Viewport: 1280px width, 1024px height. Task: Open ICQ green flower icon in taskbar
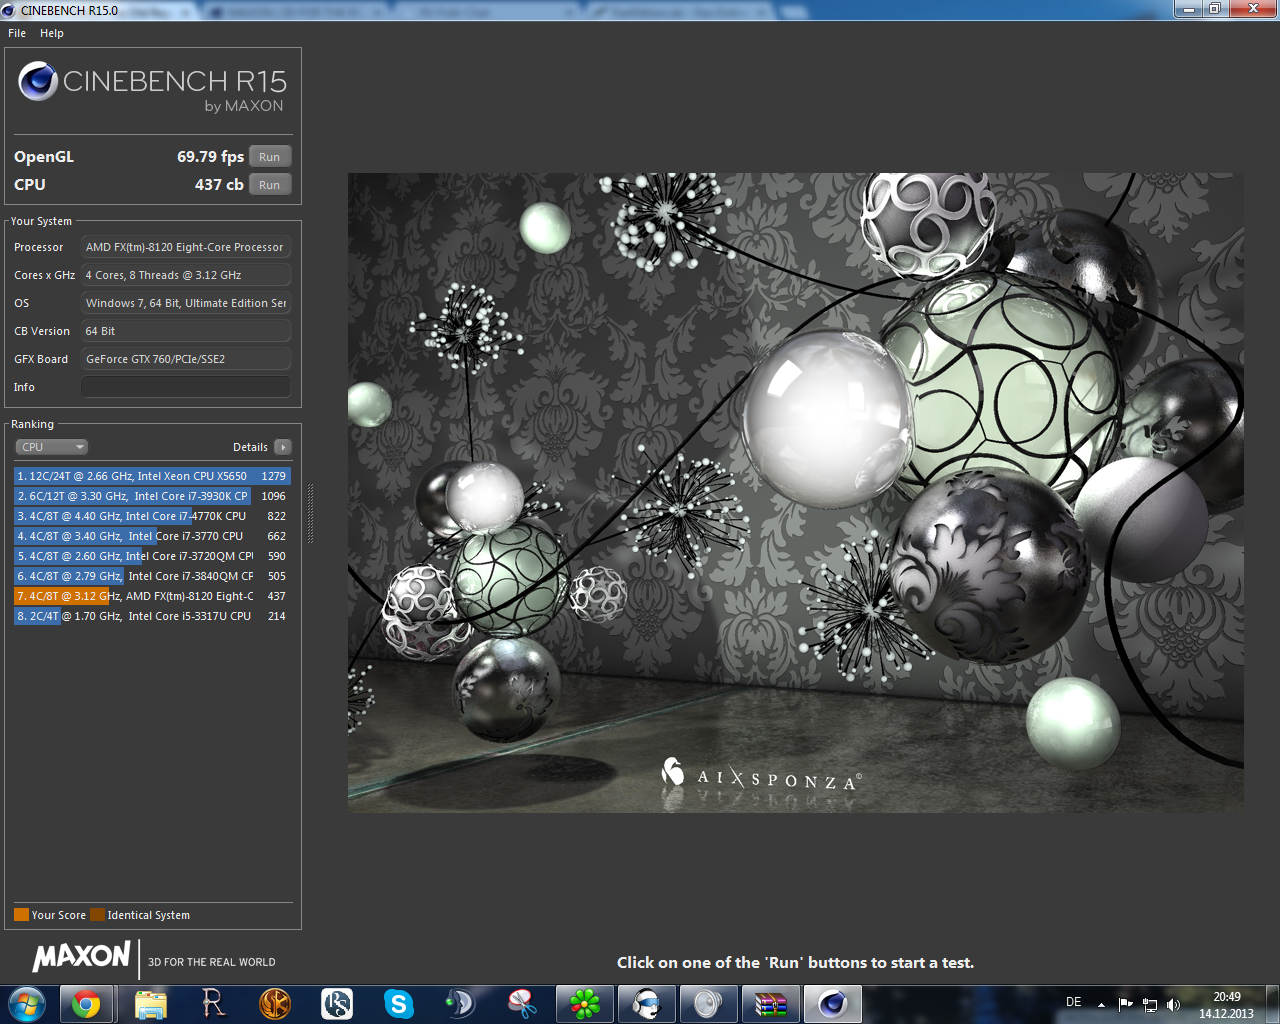pos(585,1004)
